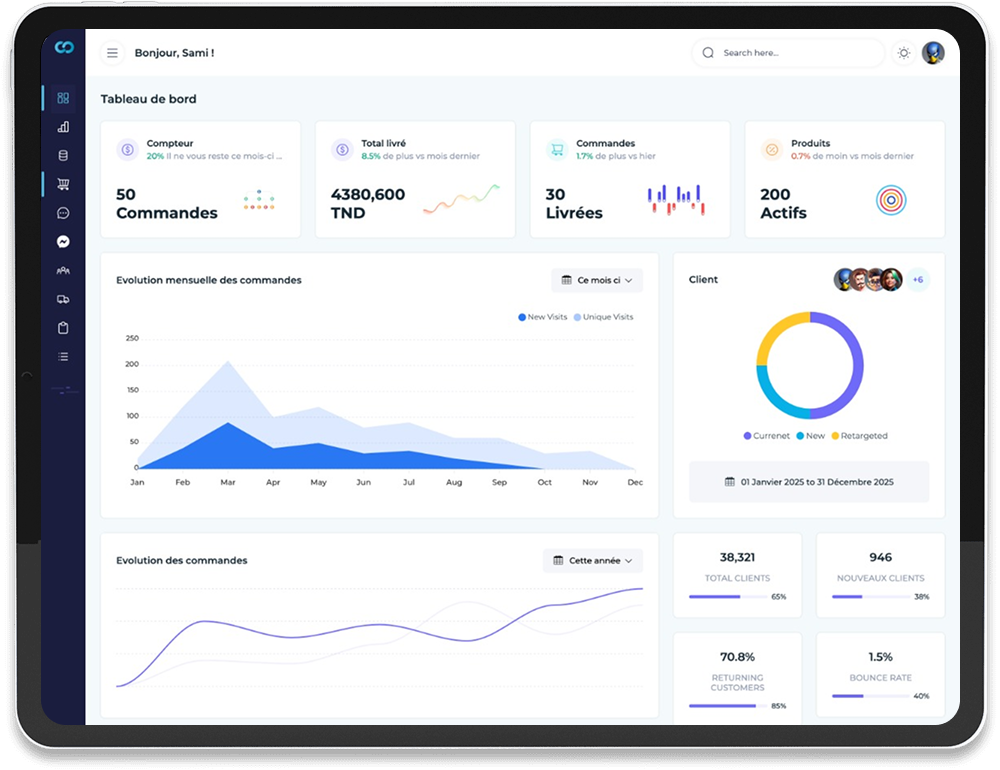Screen dimensions: 1000x770
Task: Click the clipboard icon in the sidebar
Action: [62, 327]
